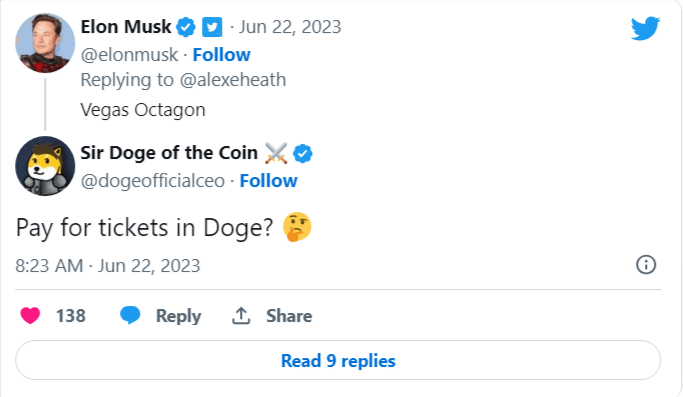Open the Read 9 replies button

[338, 360]
